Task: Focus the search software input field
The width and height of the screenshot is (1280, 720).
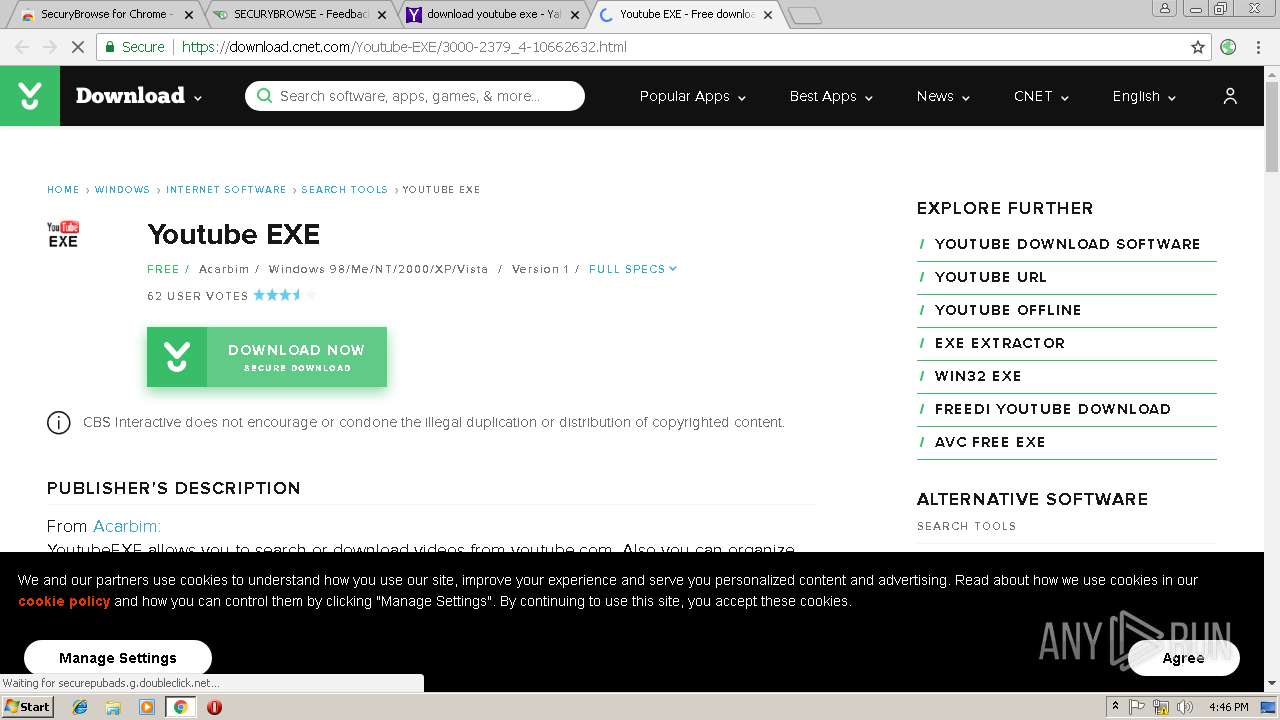Action: (415, 96)
